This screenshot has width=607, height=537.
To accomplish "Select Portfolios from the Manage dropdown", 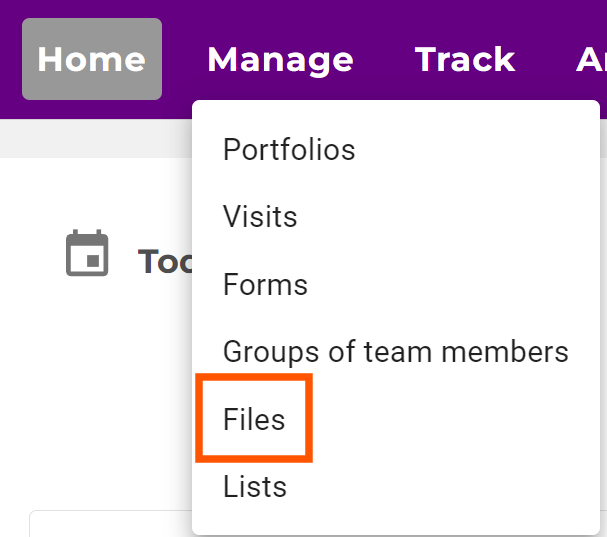I will (289, 150).
